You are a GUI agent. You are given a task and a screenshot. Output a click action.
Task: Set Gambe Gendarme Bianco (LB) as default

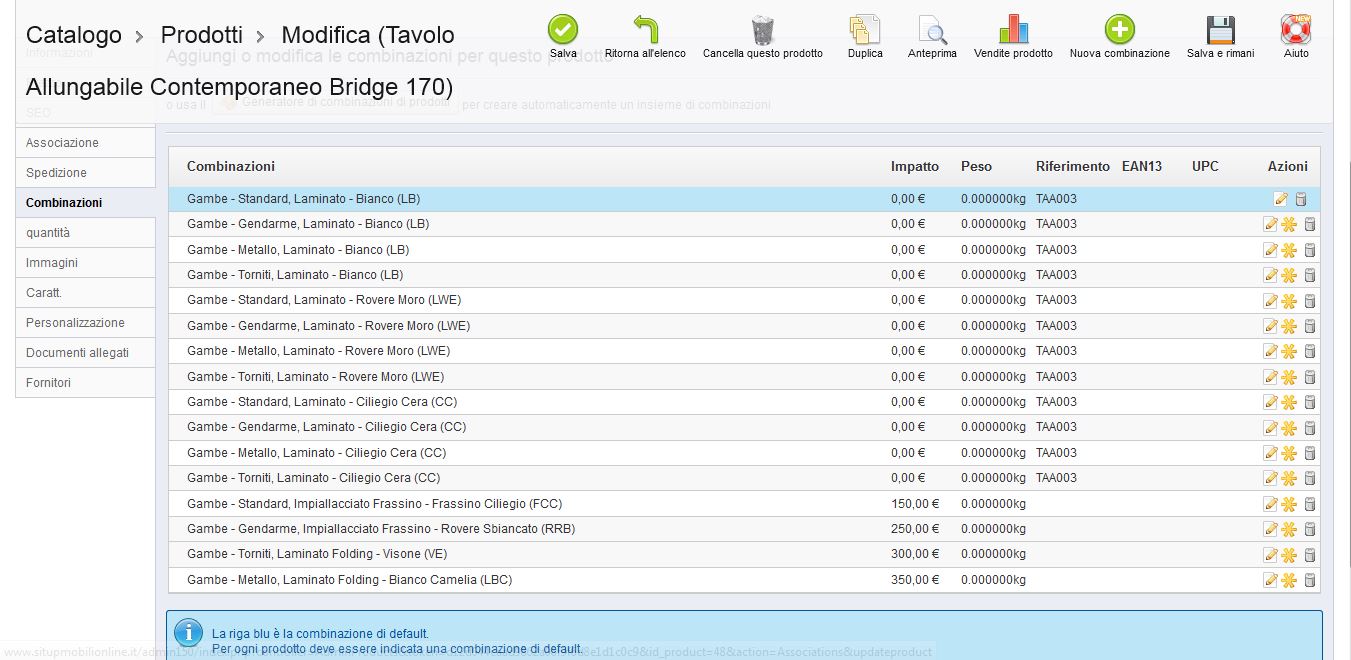click(x=1290, y=224)
